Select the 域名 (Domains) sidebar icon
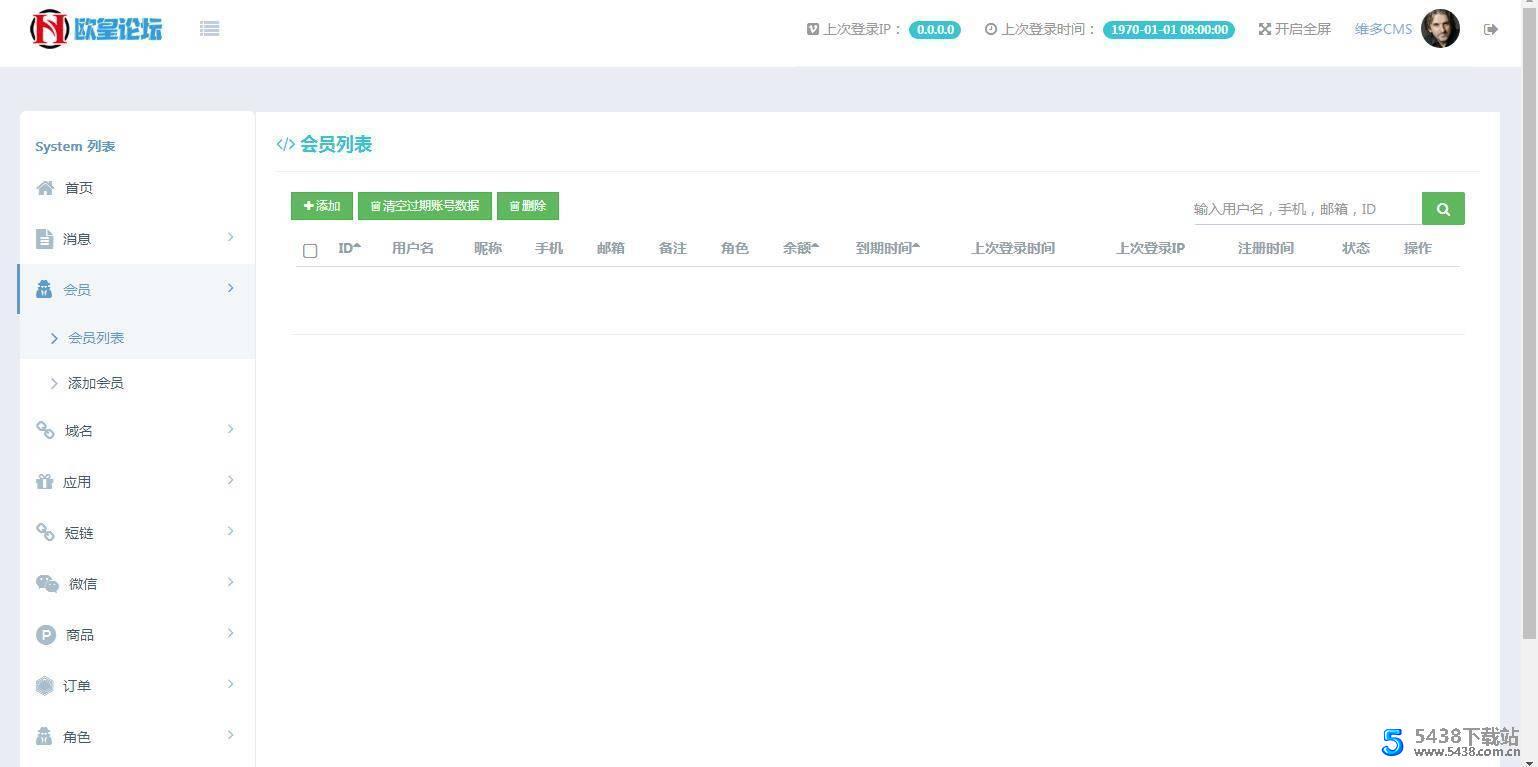 (45, 430)
